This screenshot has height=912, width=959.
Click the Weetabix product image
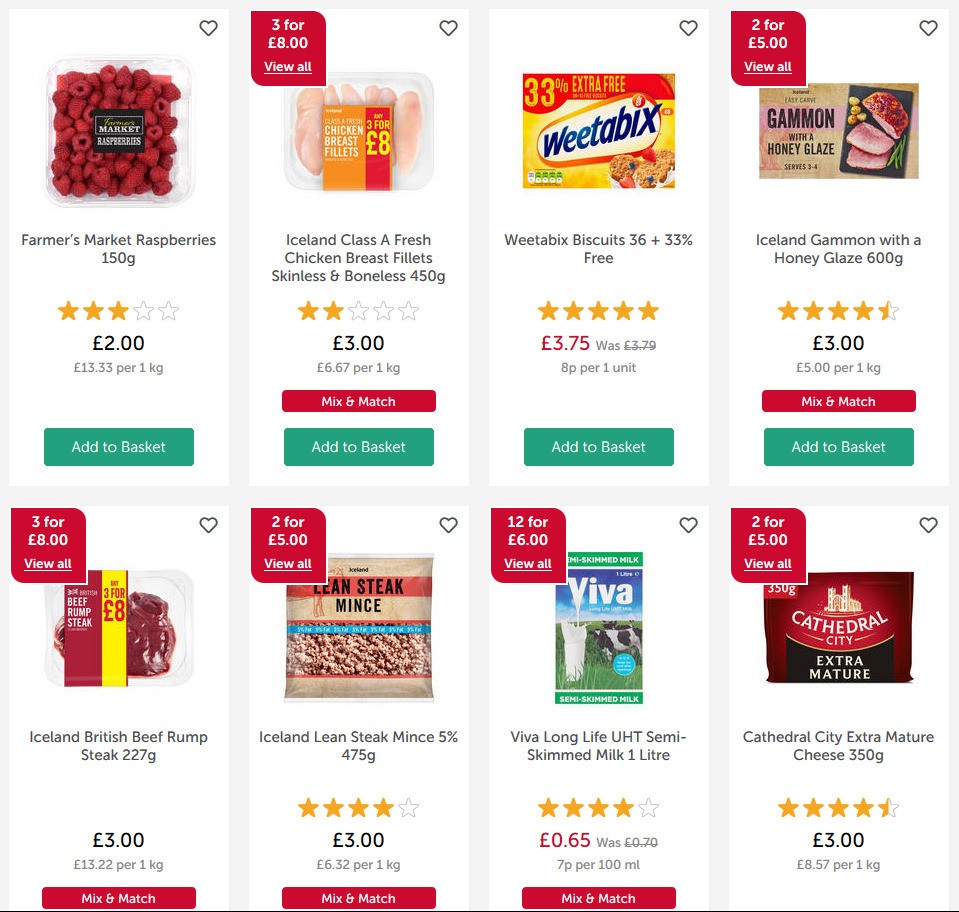(598, 130)
